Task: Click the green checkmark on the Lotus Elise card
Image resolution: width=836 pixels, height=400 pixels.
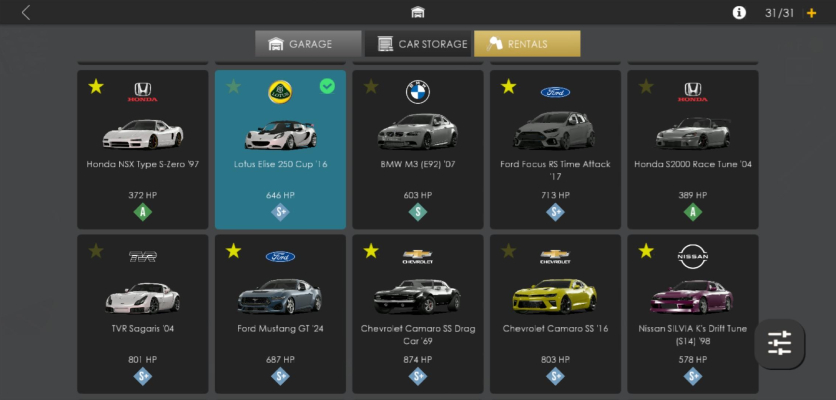Action: coord(327,86)
